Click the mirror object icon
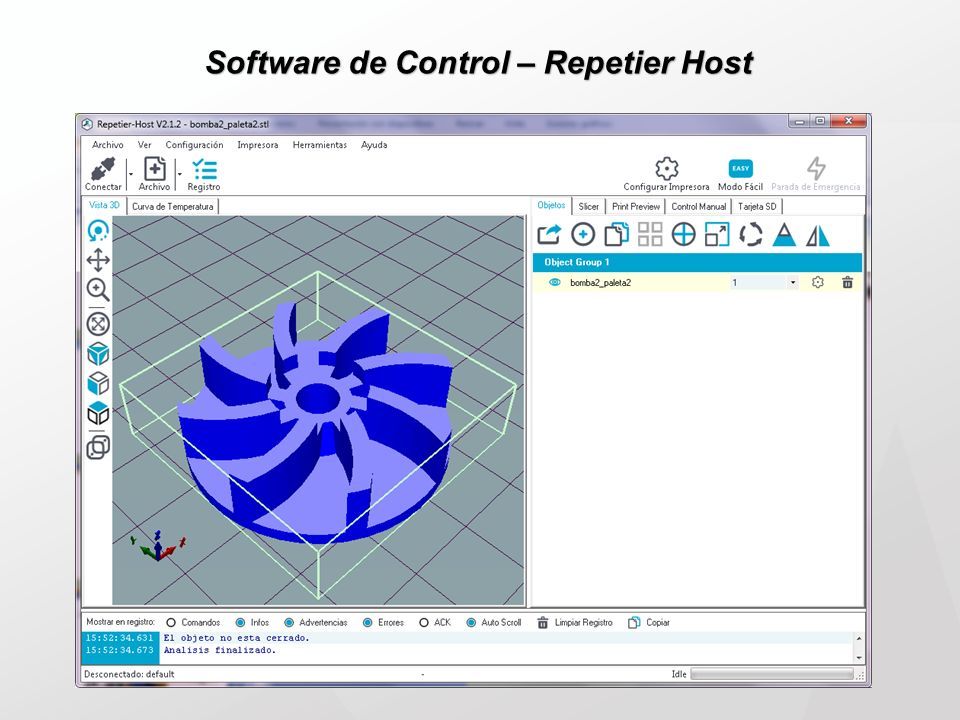The height and width of the screenshot is (720, 960). tap(817, 234)
